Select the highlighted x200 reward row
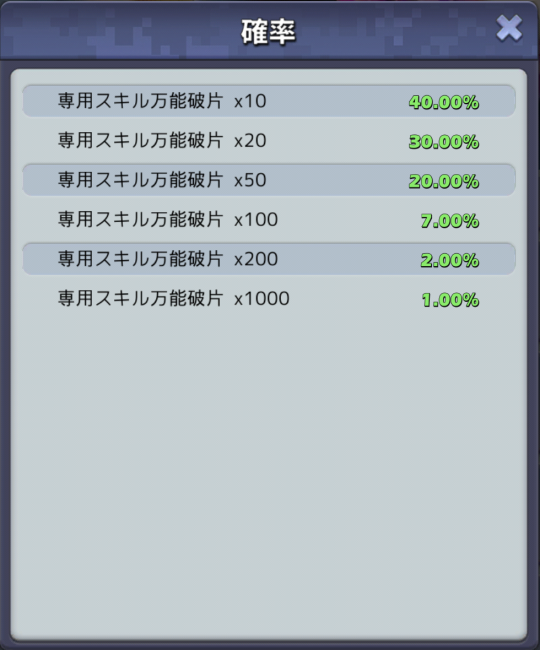This screenshot has height=650, width=540. point(269,259)
